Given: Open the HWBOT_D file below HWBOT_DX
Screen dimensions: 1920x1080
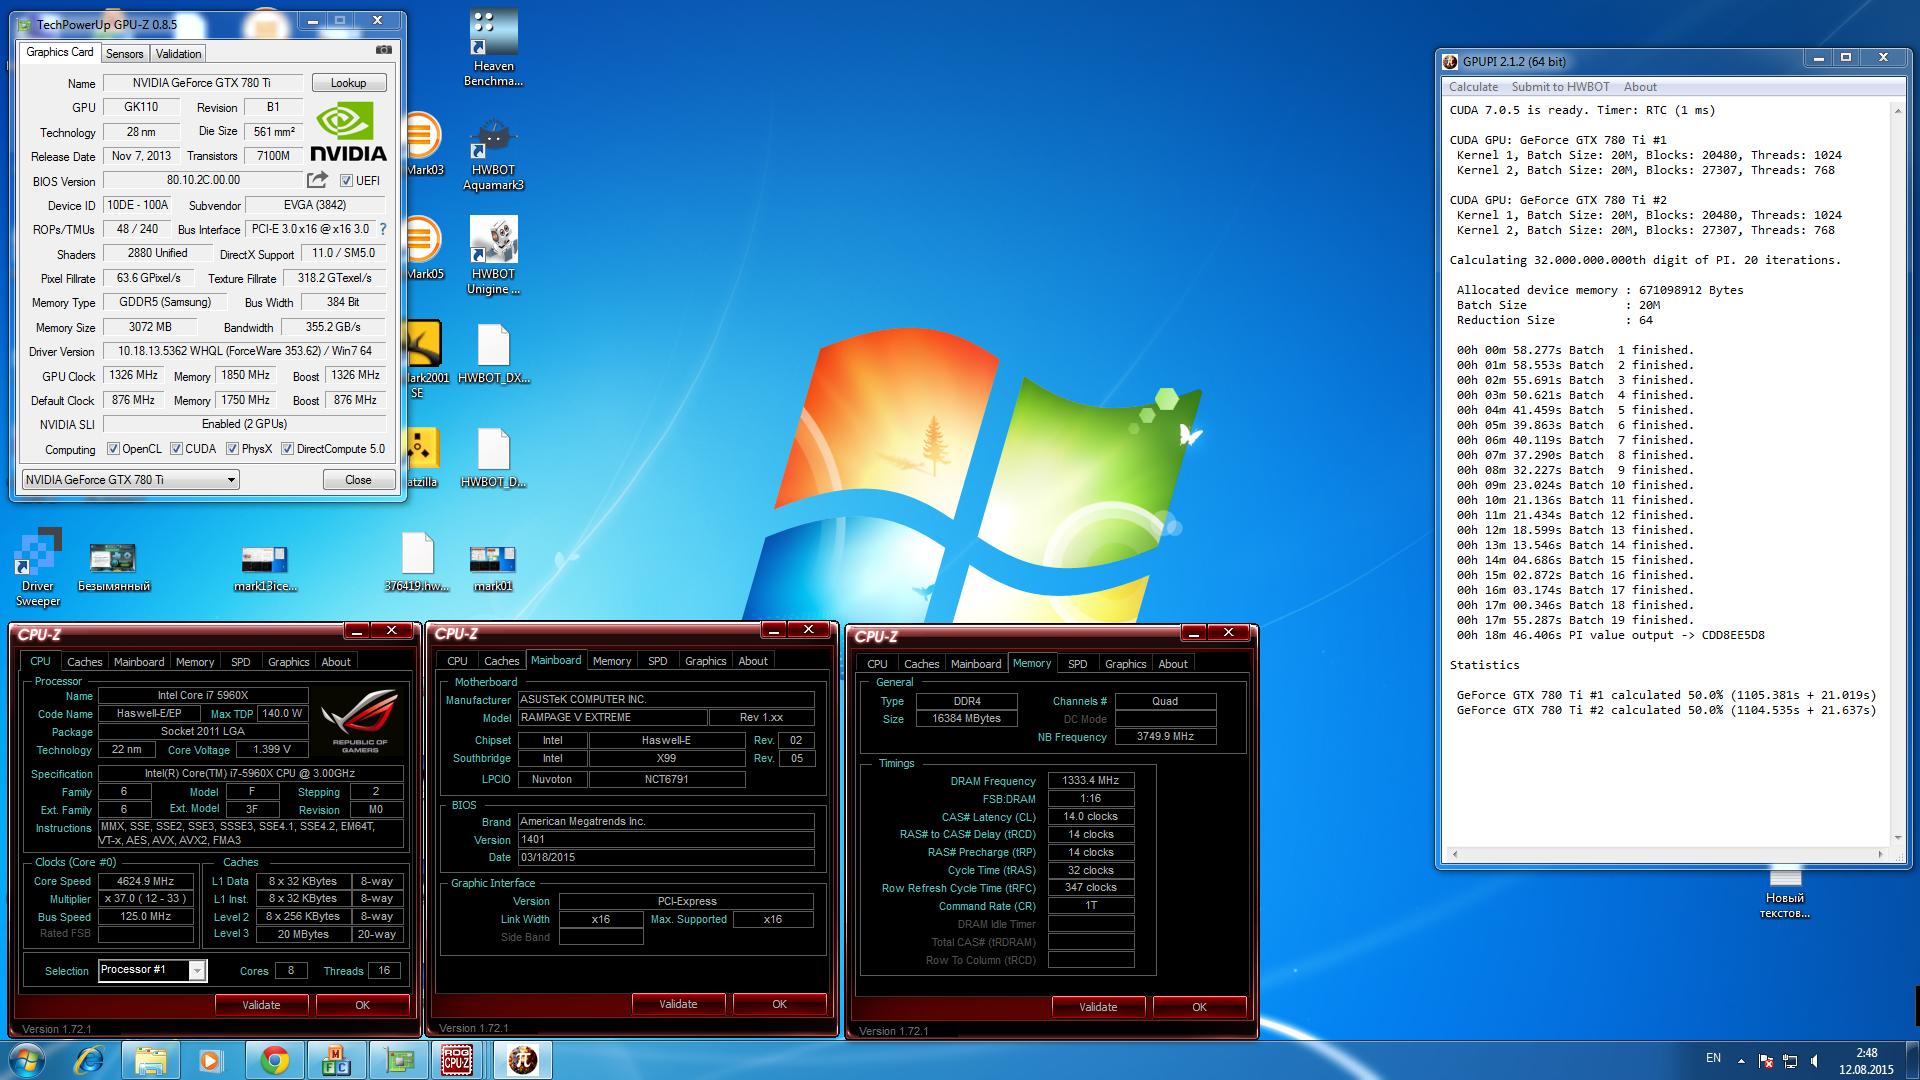Looking at the screenshot, I should coord(493,458).
